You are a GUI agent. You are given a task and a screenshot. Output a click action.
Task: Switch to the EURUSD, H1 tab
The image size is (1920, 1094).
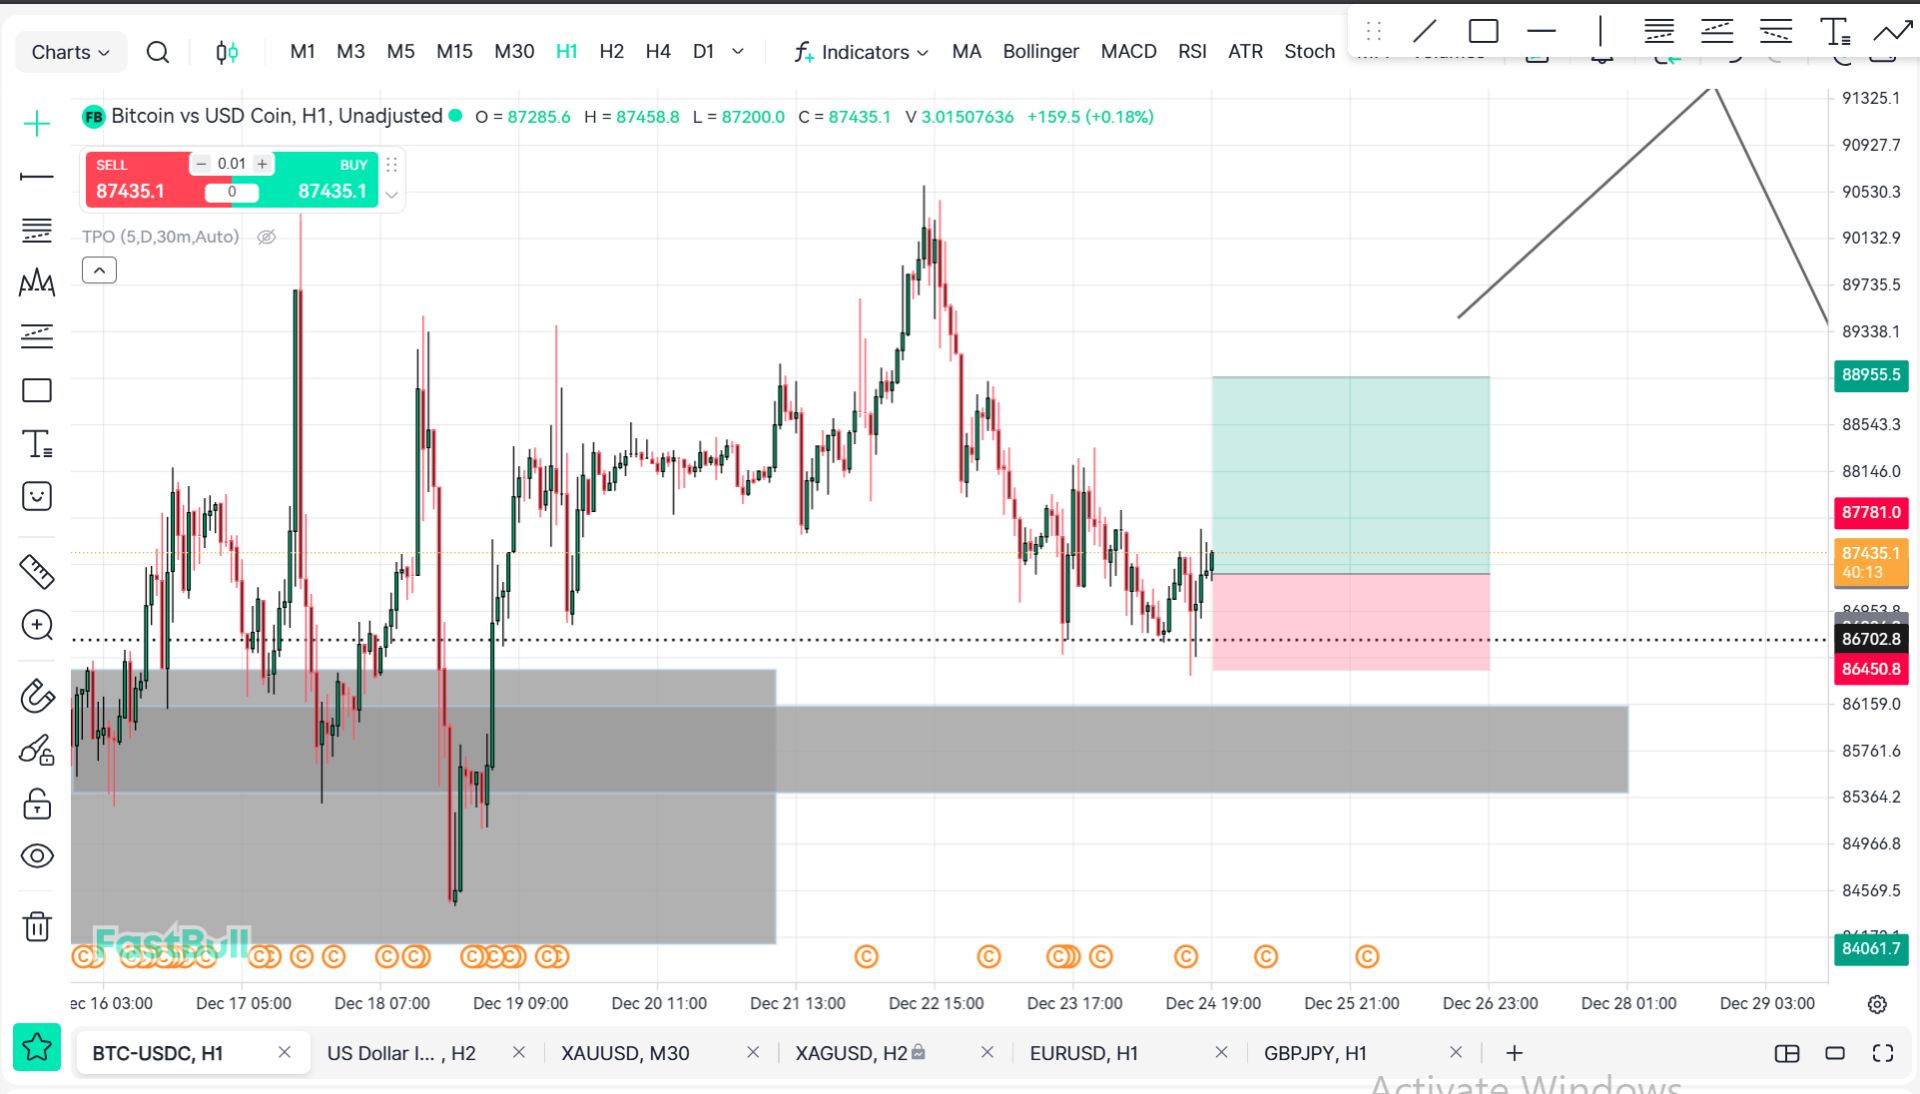coord(1083,1053)
